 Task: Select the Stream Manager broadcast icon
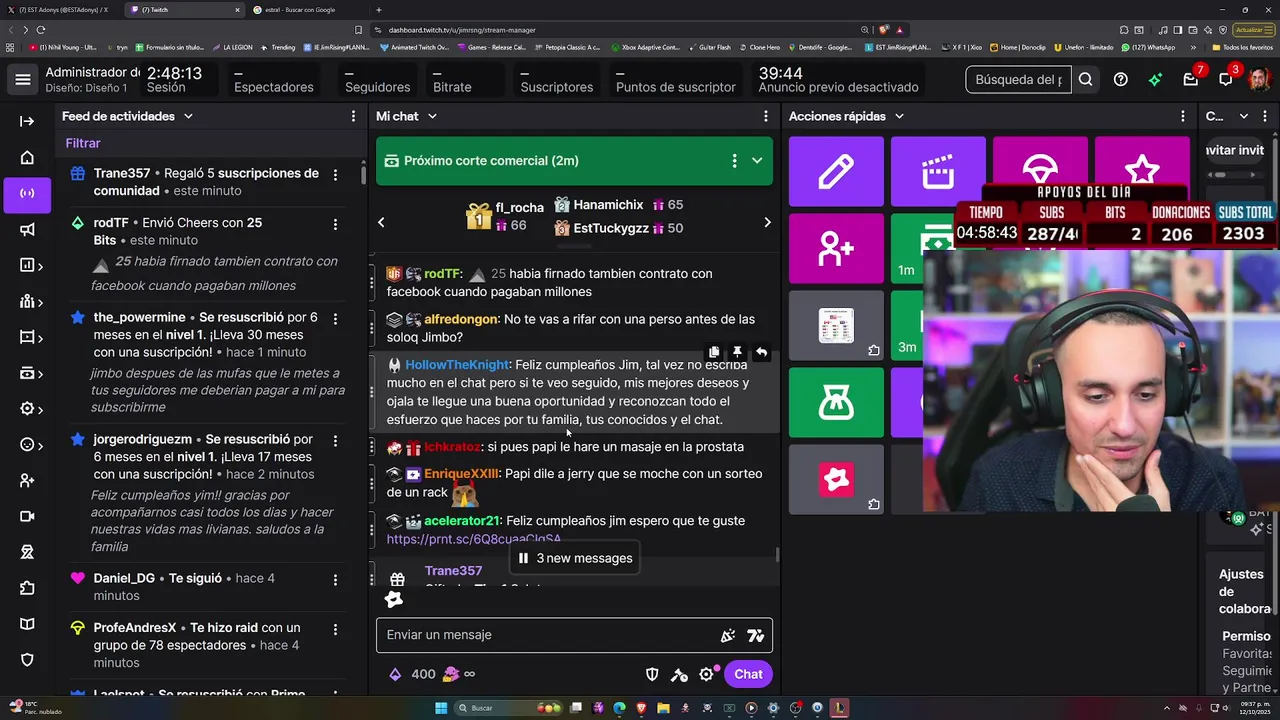click(x=27, y=193)
